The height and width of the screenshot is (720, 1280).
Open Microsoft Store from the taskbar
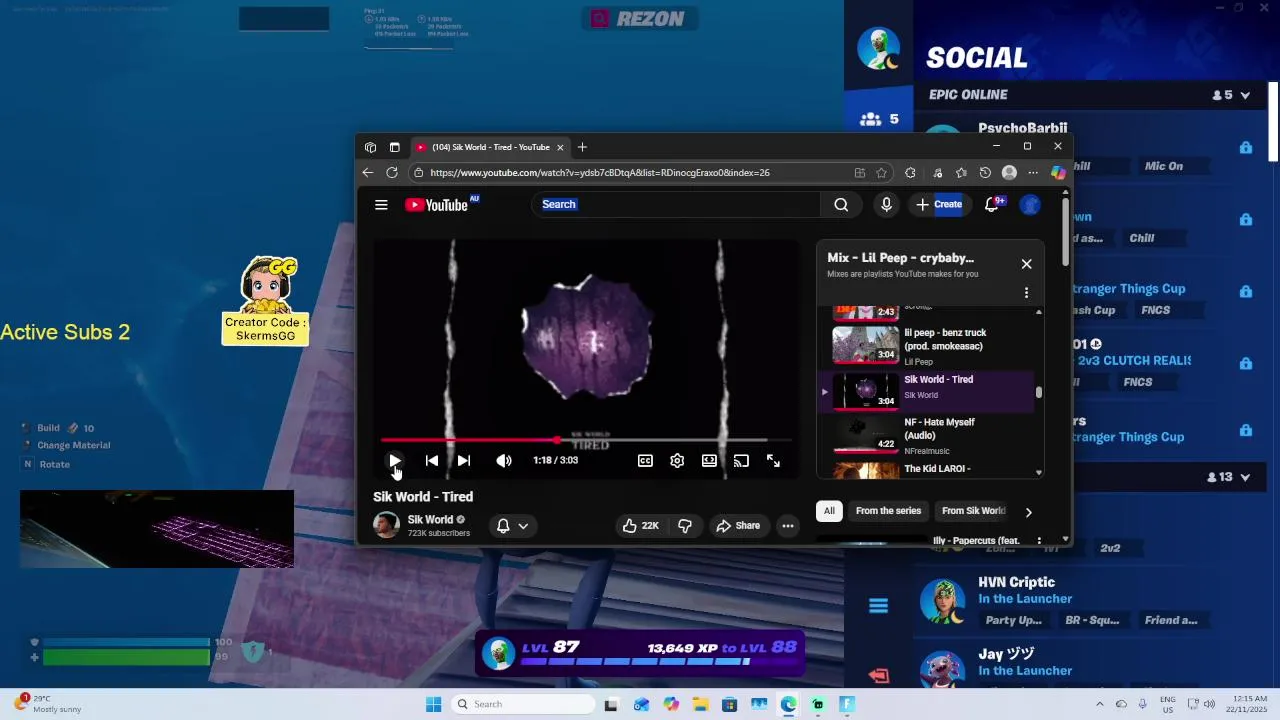tap(730, 704)
